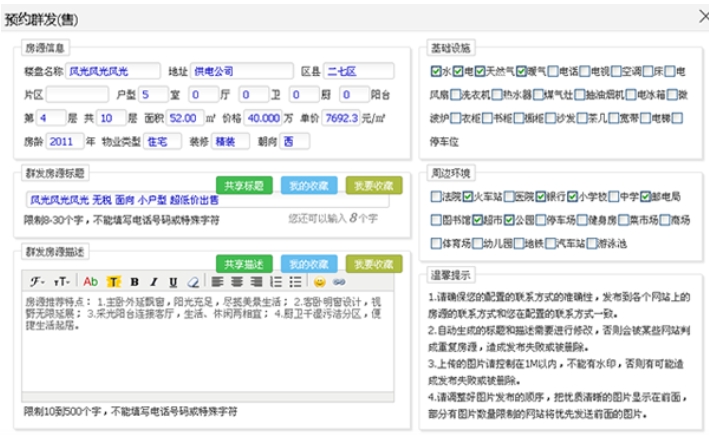
Task: Open the font family dropdown
Action: click(x=37, y=282)
